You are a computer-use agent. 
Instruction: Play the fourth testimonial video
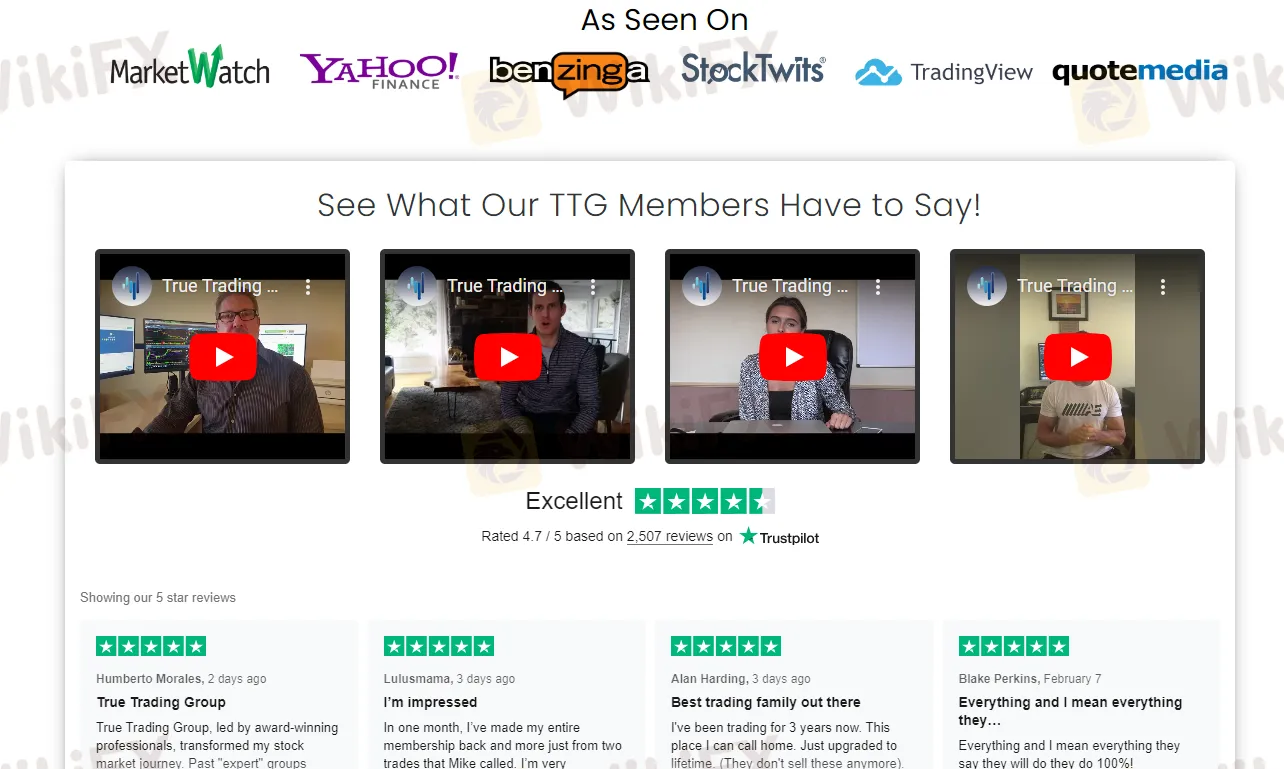1077,357
